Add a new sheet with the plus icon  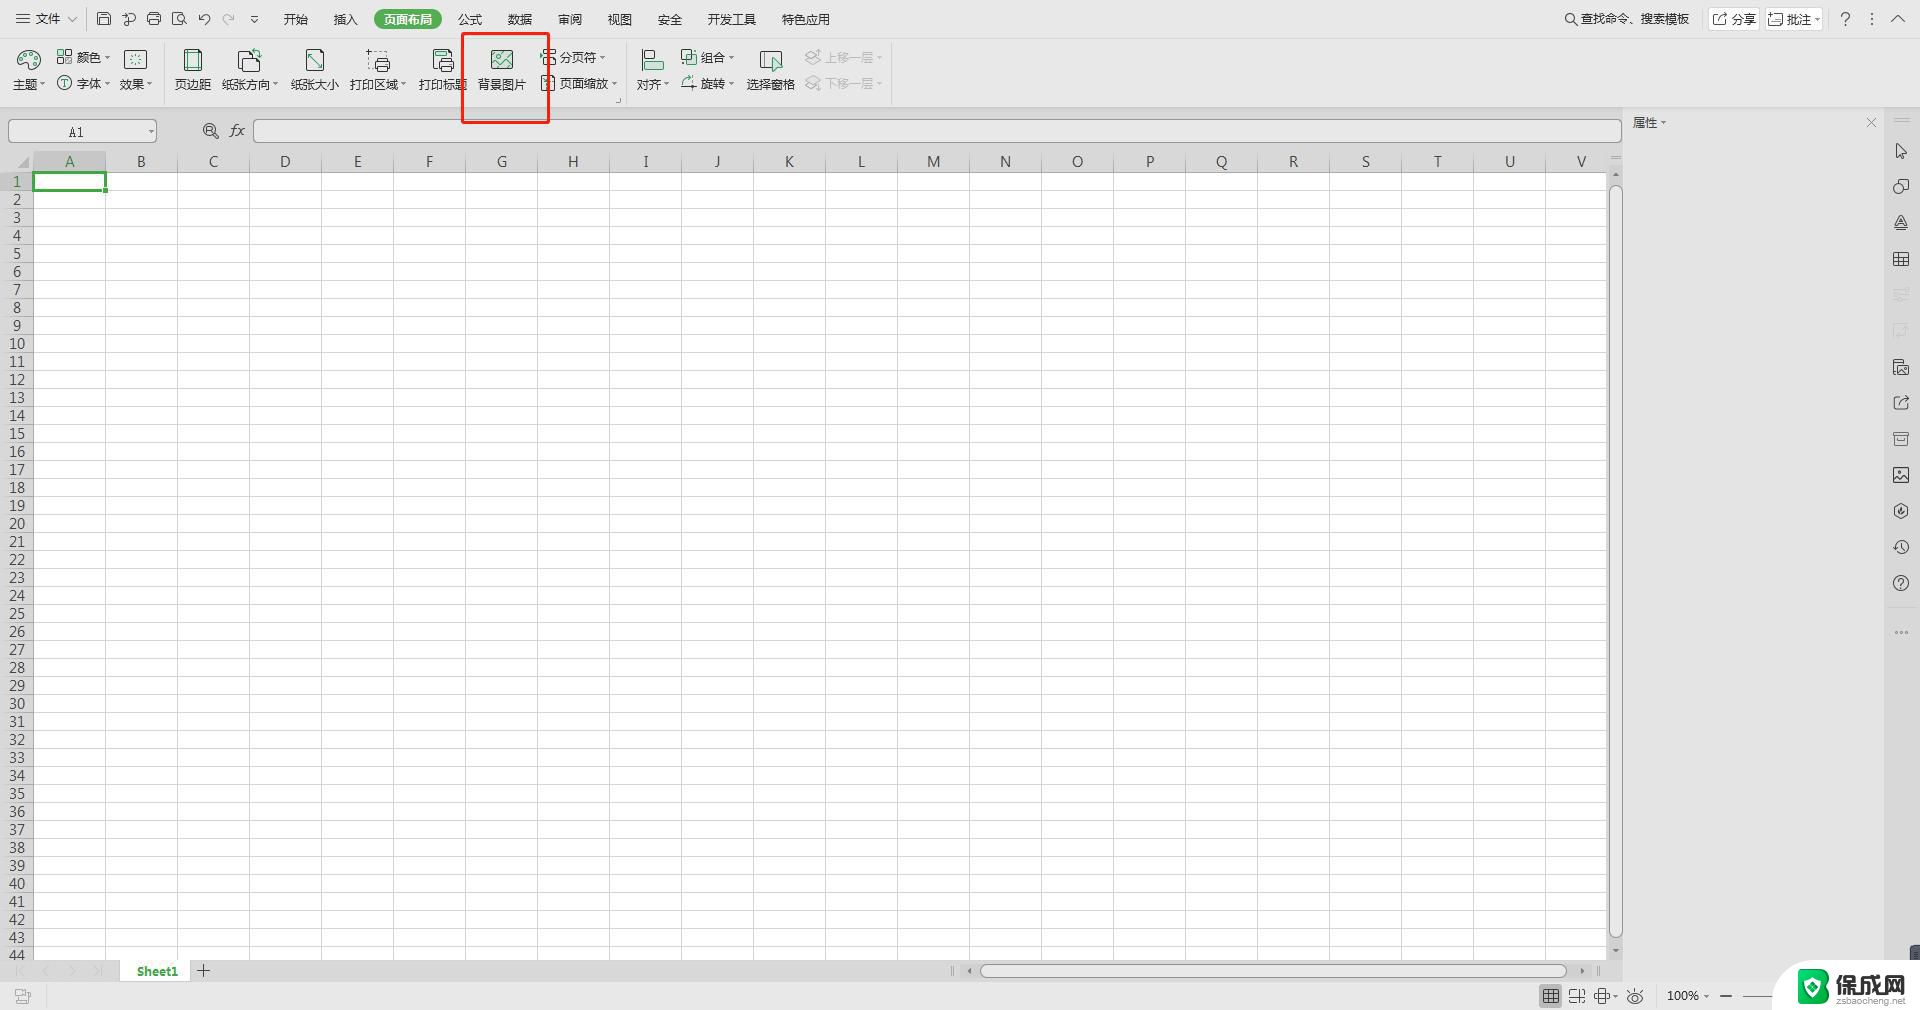pos(203,971)
